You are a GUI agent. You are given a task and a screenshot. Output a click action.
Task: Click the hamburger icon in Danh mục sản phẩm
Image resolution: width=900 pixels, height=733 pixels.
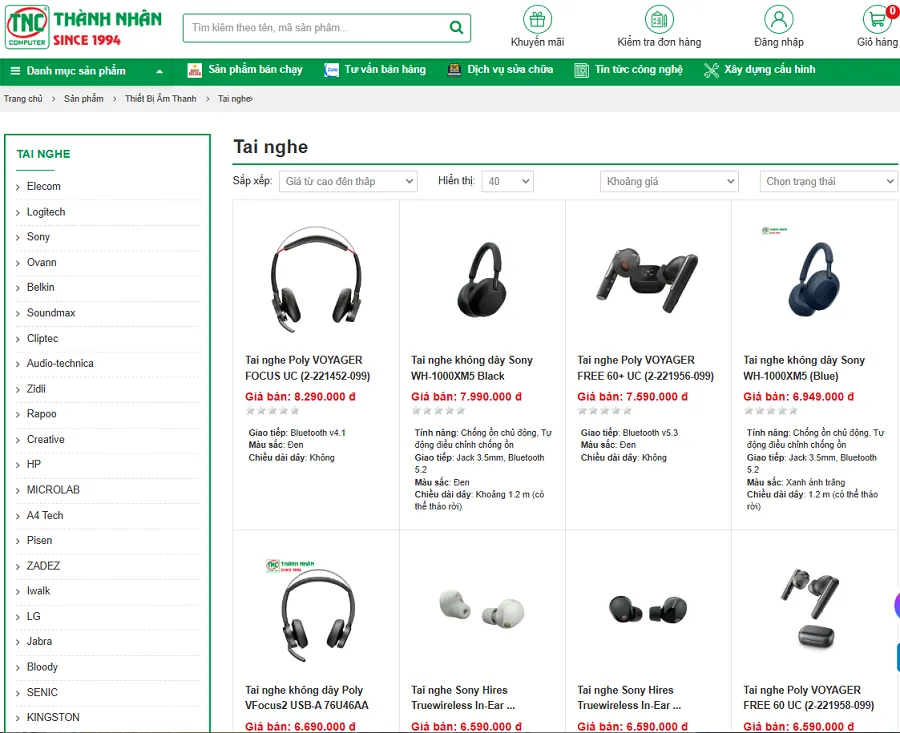point(15,71)
